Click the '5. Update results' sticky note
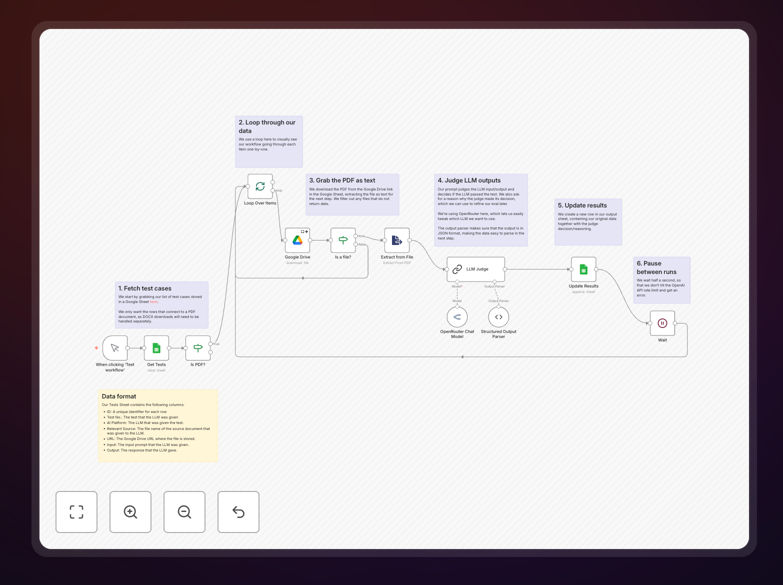The height and width of the screenshot is (585, 783). [x=588, y=222]
